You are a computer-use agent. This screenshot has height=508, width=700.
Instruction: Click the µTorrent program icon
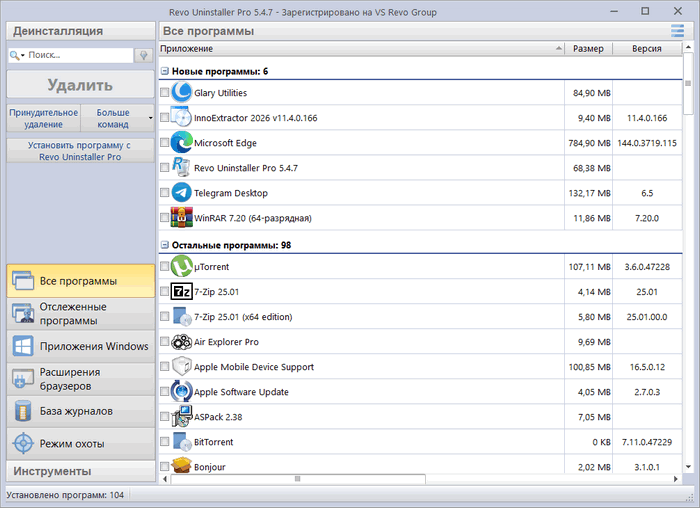click(181, 267)
